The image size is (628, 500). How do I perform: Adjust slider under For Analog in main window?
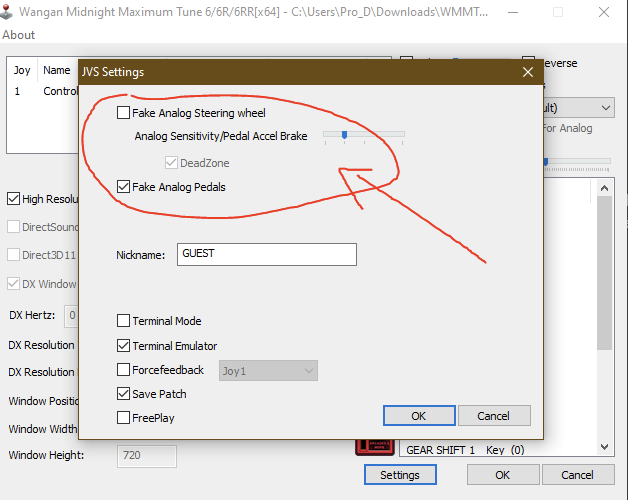(545, 162)
